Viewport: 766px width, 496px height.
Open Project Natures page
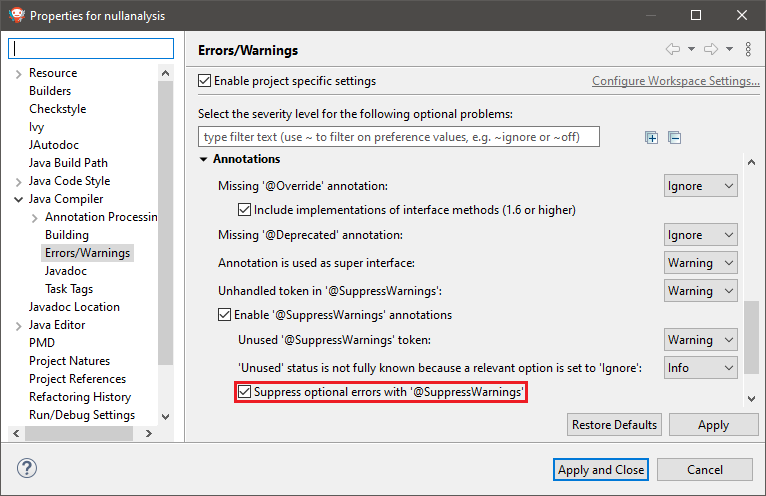coord(69,361)
